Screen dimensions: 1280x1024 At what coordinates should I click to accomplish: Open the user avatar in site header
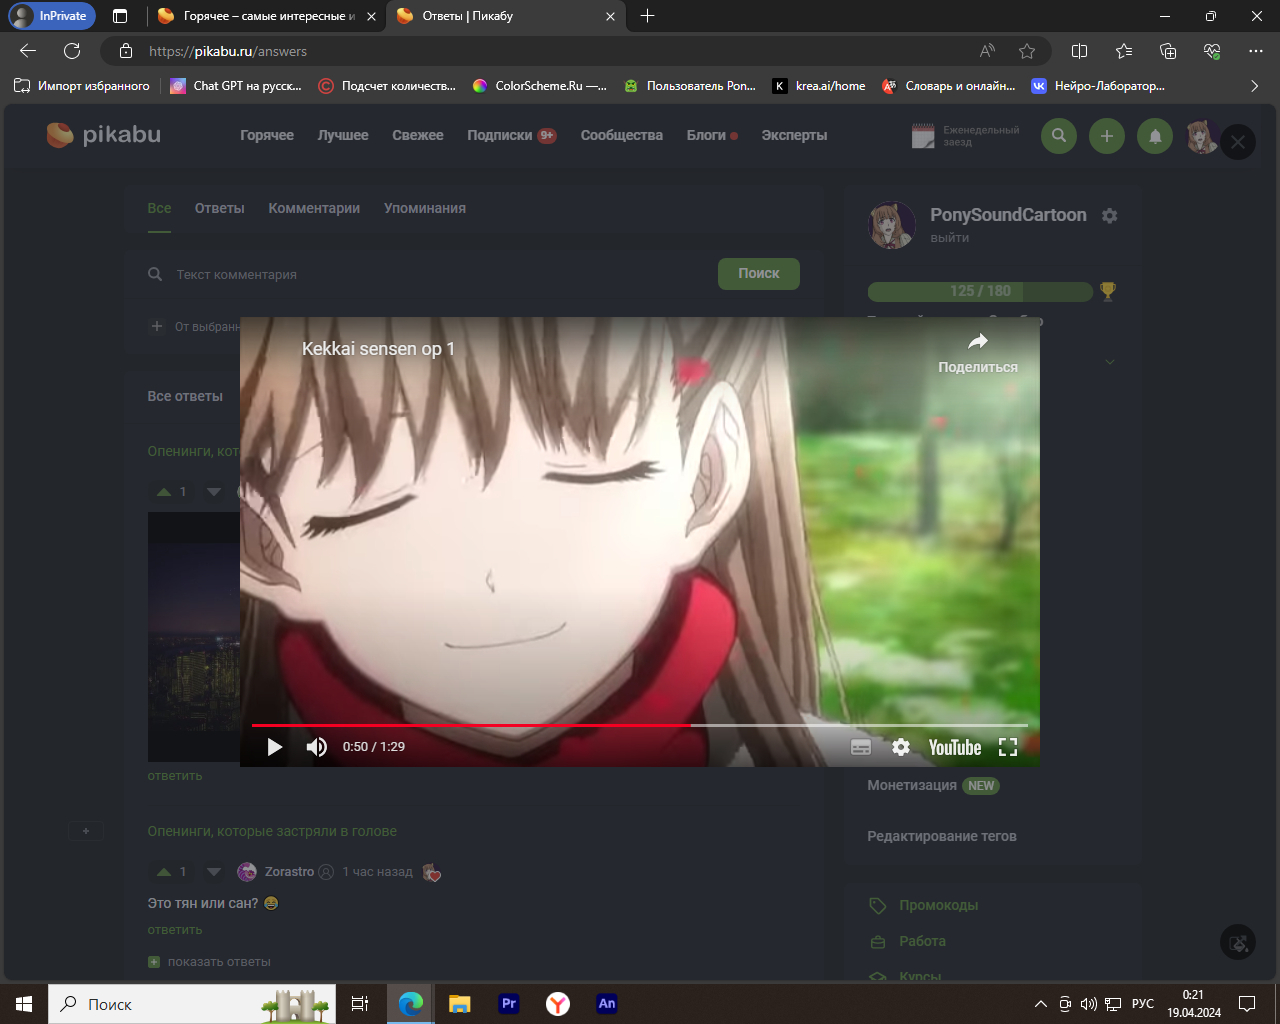point(1202,136)
